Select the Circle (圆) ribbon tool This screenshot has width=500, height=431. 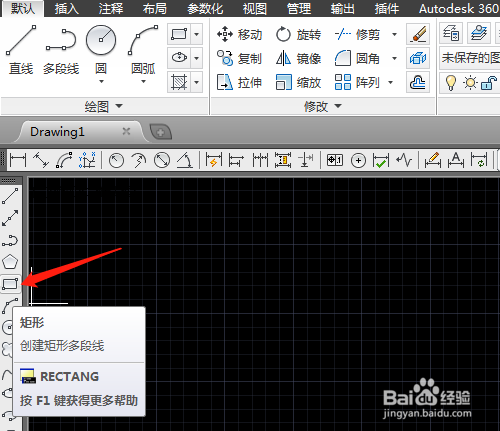coord(101,50)
